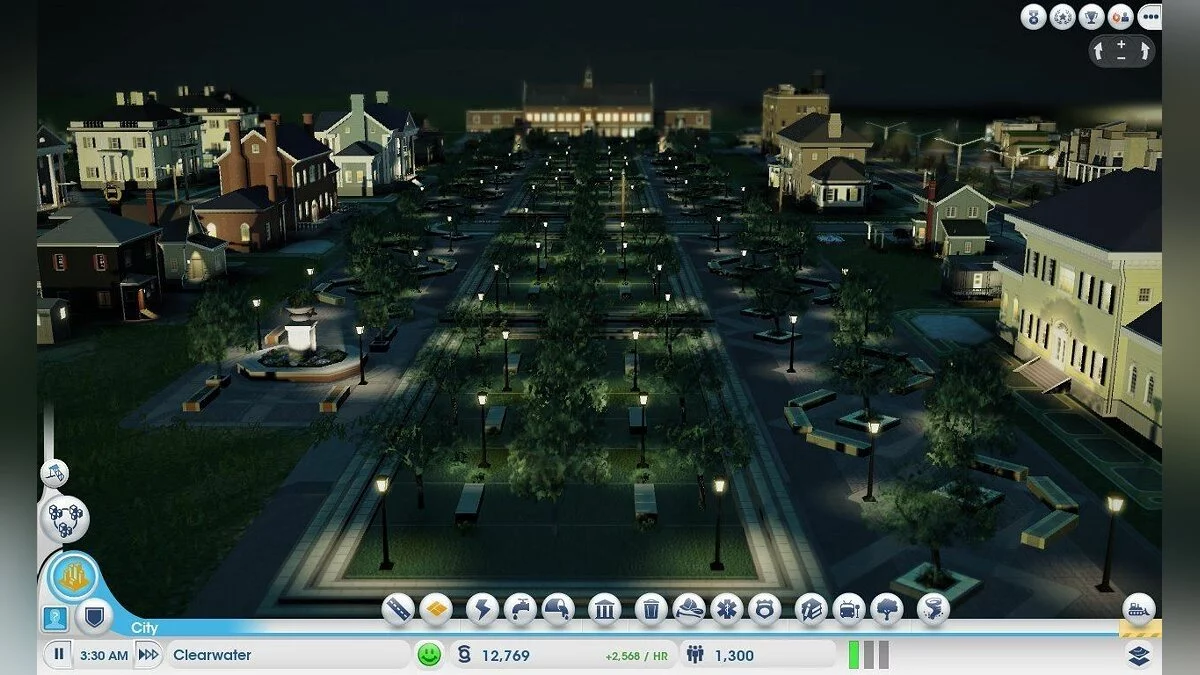The width and height of the screenshot is (1200, 675).
Task: Open the friends online icon
Action: click(x=1120, y=16)
